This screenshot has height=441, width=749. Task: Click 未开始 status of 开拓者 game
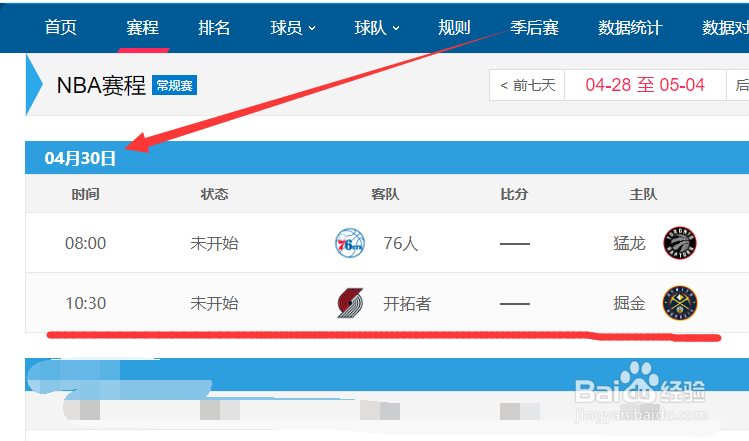tap(214, 303)
